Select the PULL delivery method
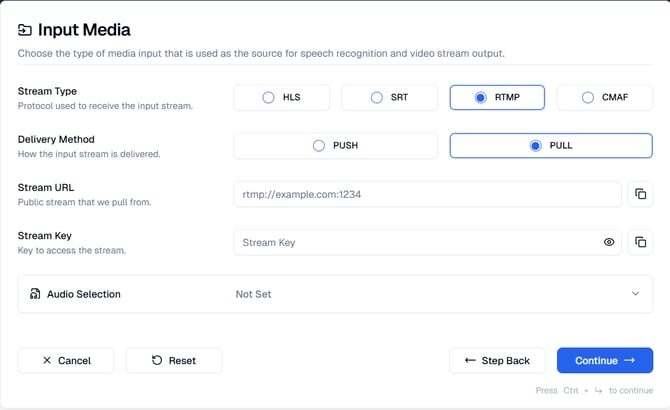The image size is (670, 410). point(551,145)
